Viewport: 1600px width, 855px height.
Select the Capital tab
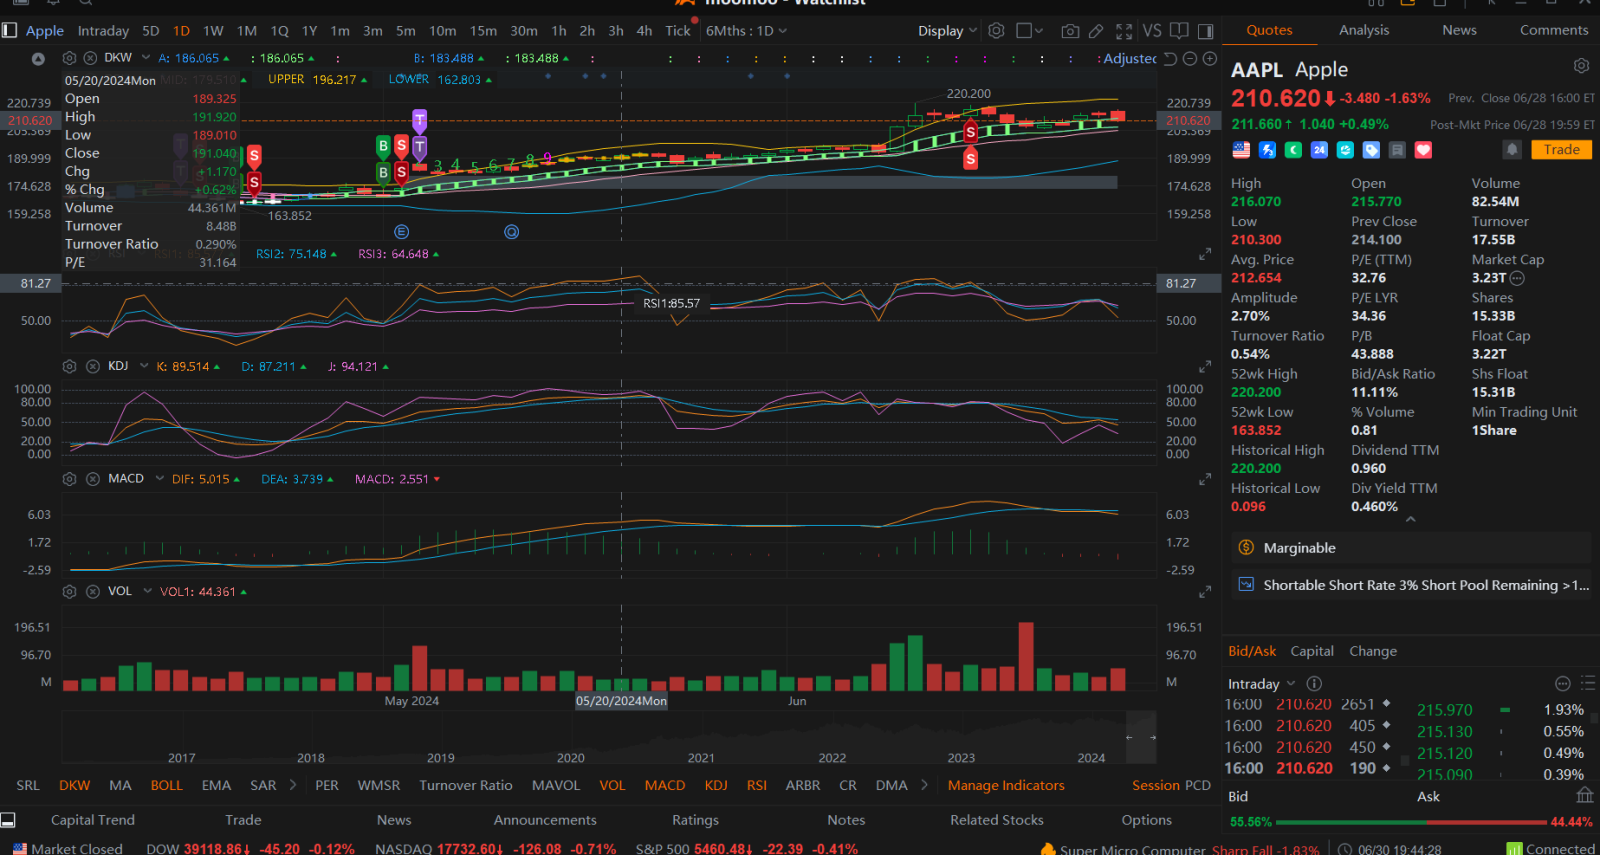(1312, 651)
